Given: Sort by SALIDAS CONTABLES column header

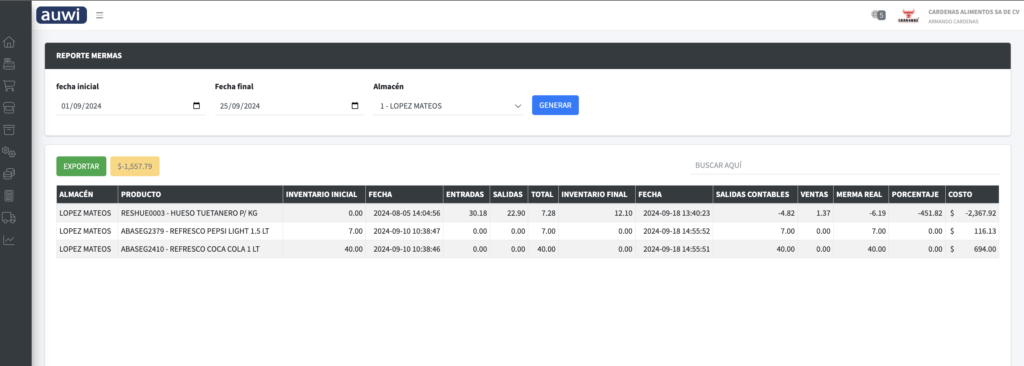Looking at the screenshot, I should [x=755, y=194].
